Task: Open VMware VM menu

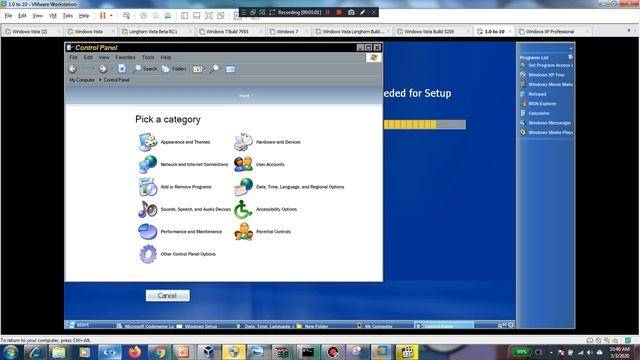Action: [53, 16]
